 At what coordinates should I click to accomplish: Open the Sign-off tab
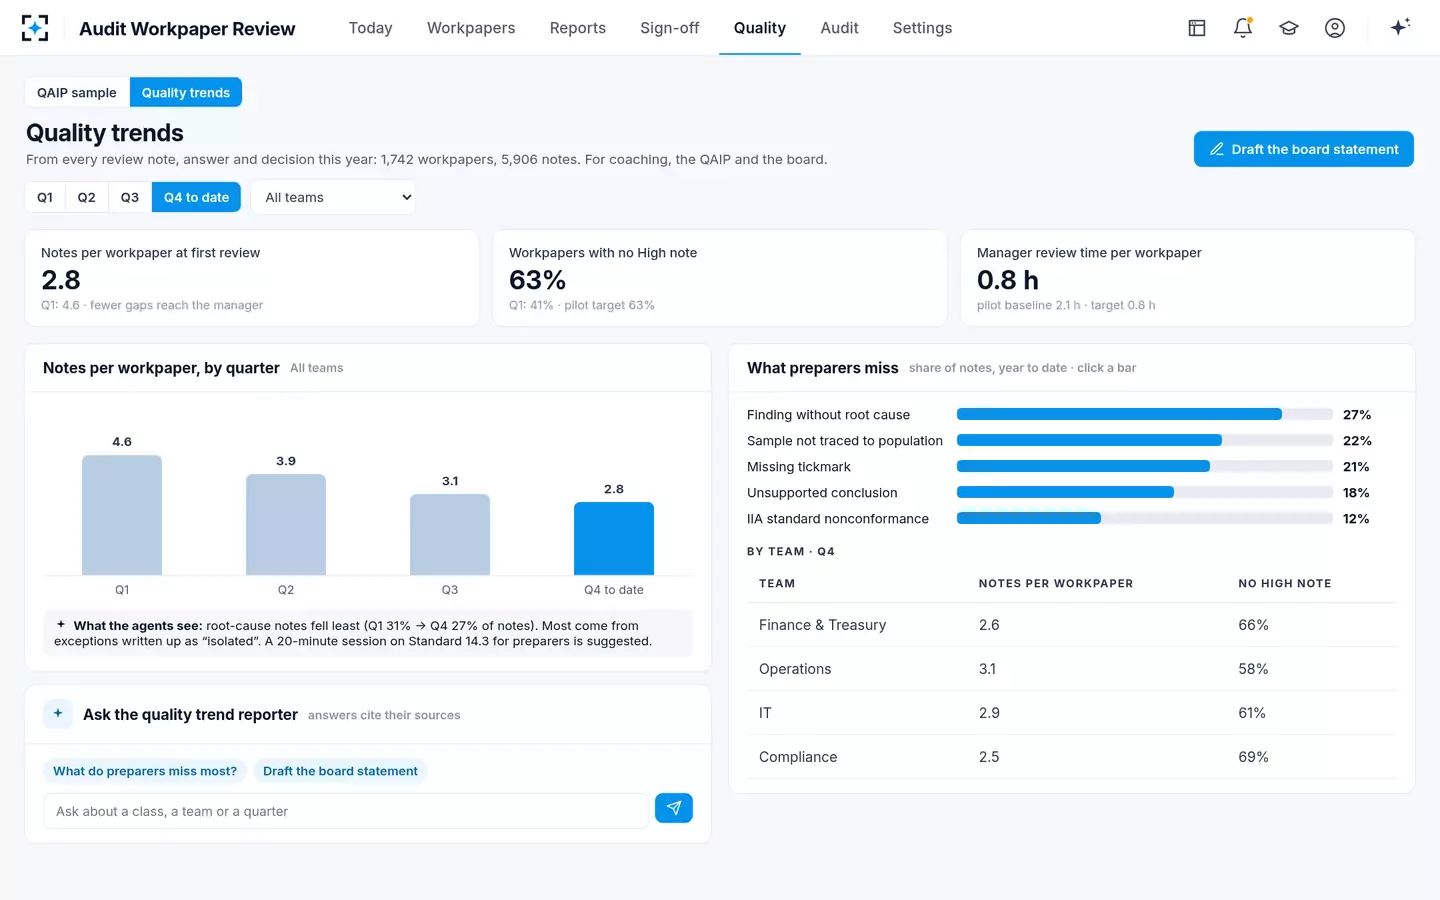pyautogui.click(x=670, y=28)
